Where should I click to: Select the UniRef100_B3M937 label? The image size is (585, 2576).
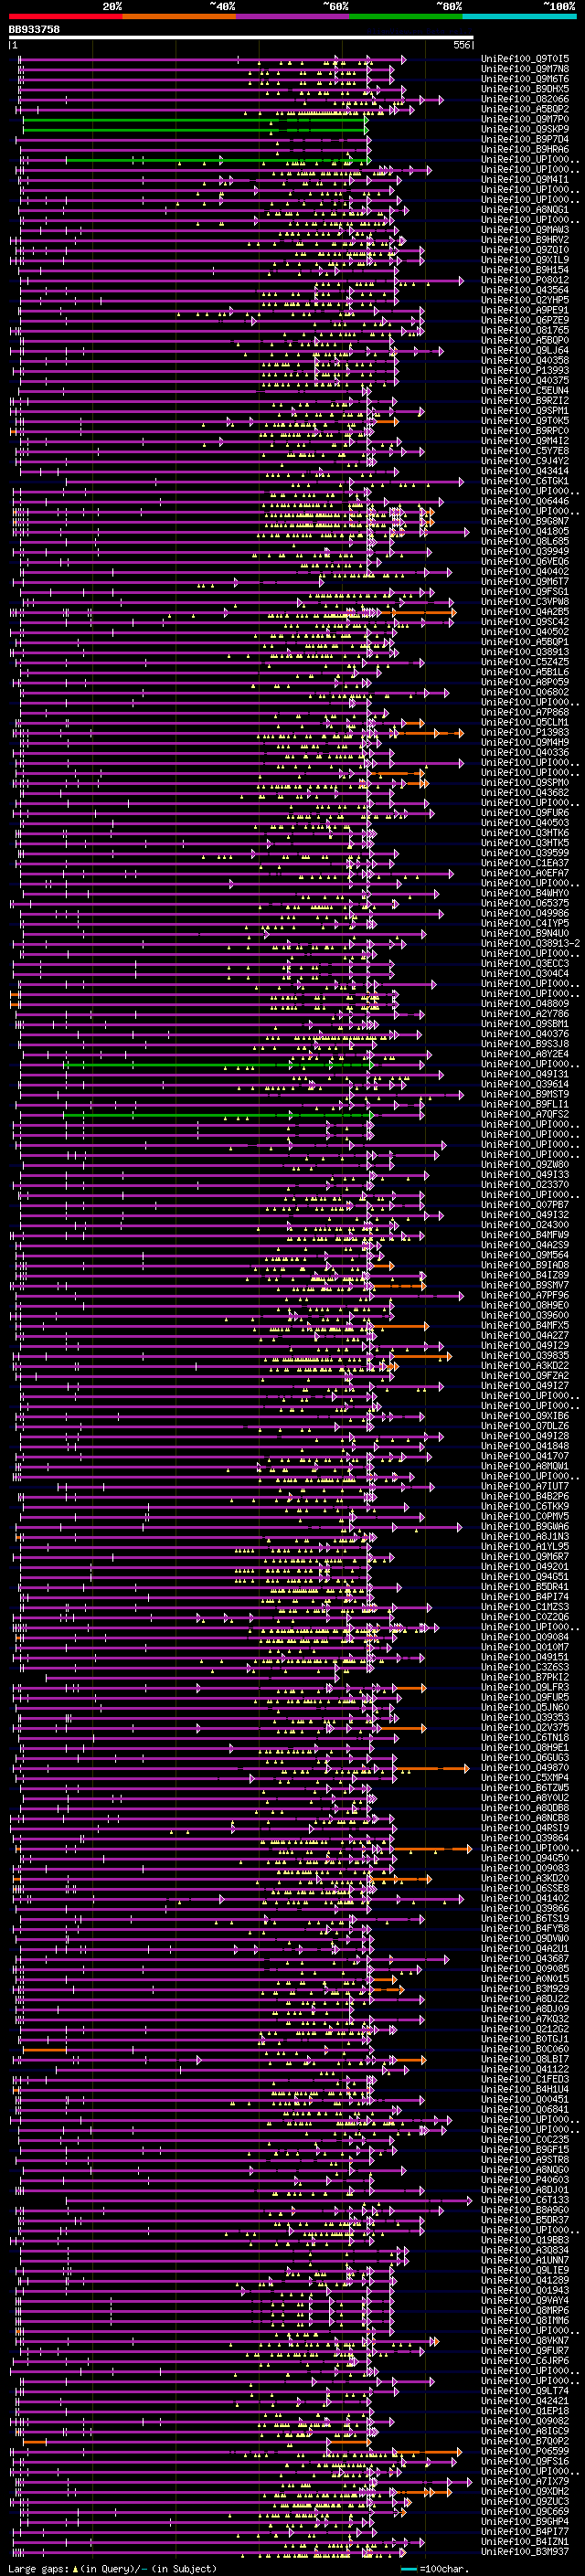coord(525,2550)
